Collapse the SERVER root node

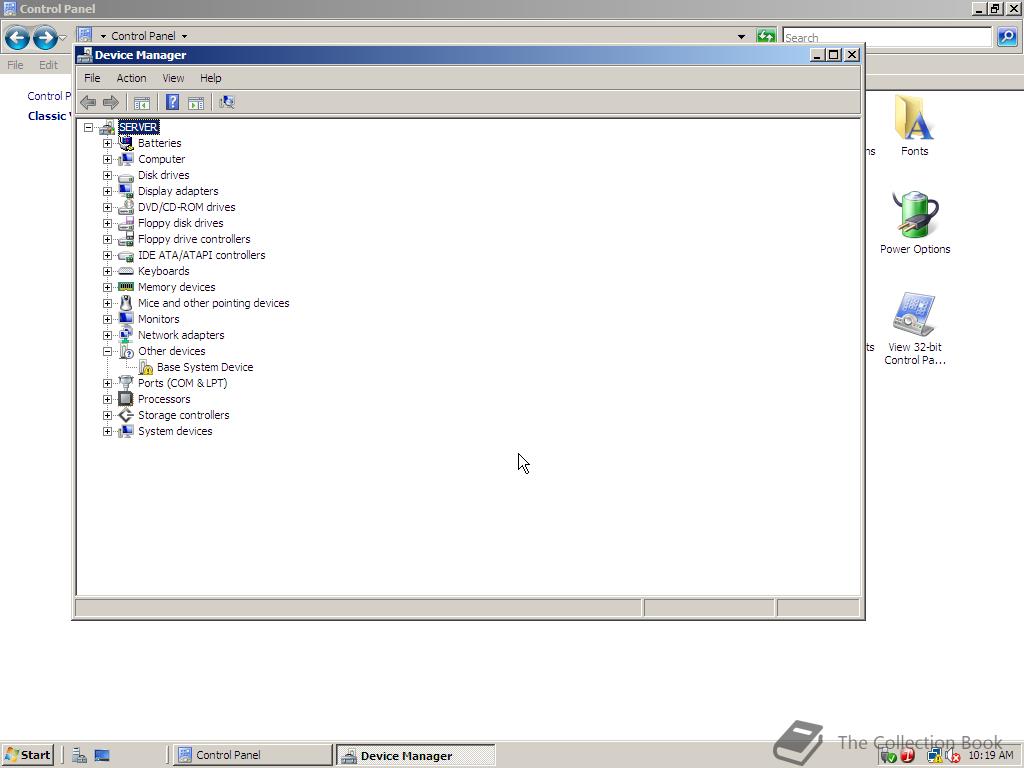[x=89, y=127]
